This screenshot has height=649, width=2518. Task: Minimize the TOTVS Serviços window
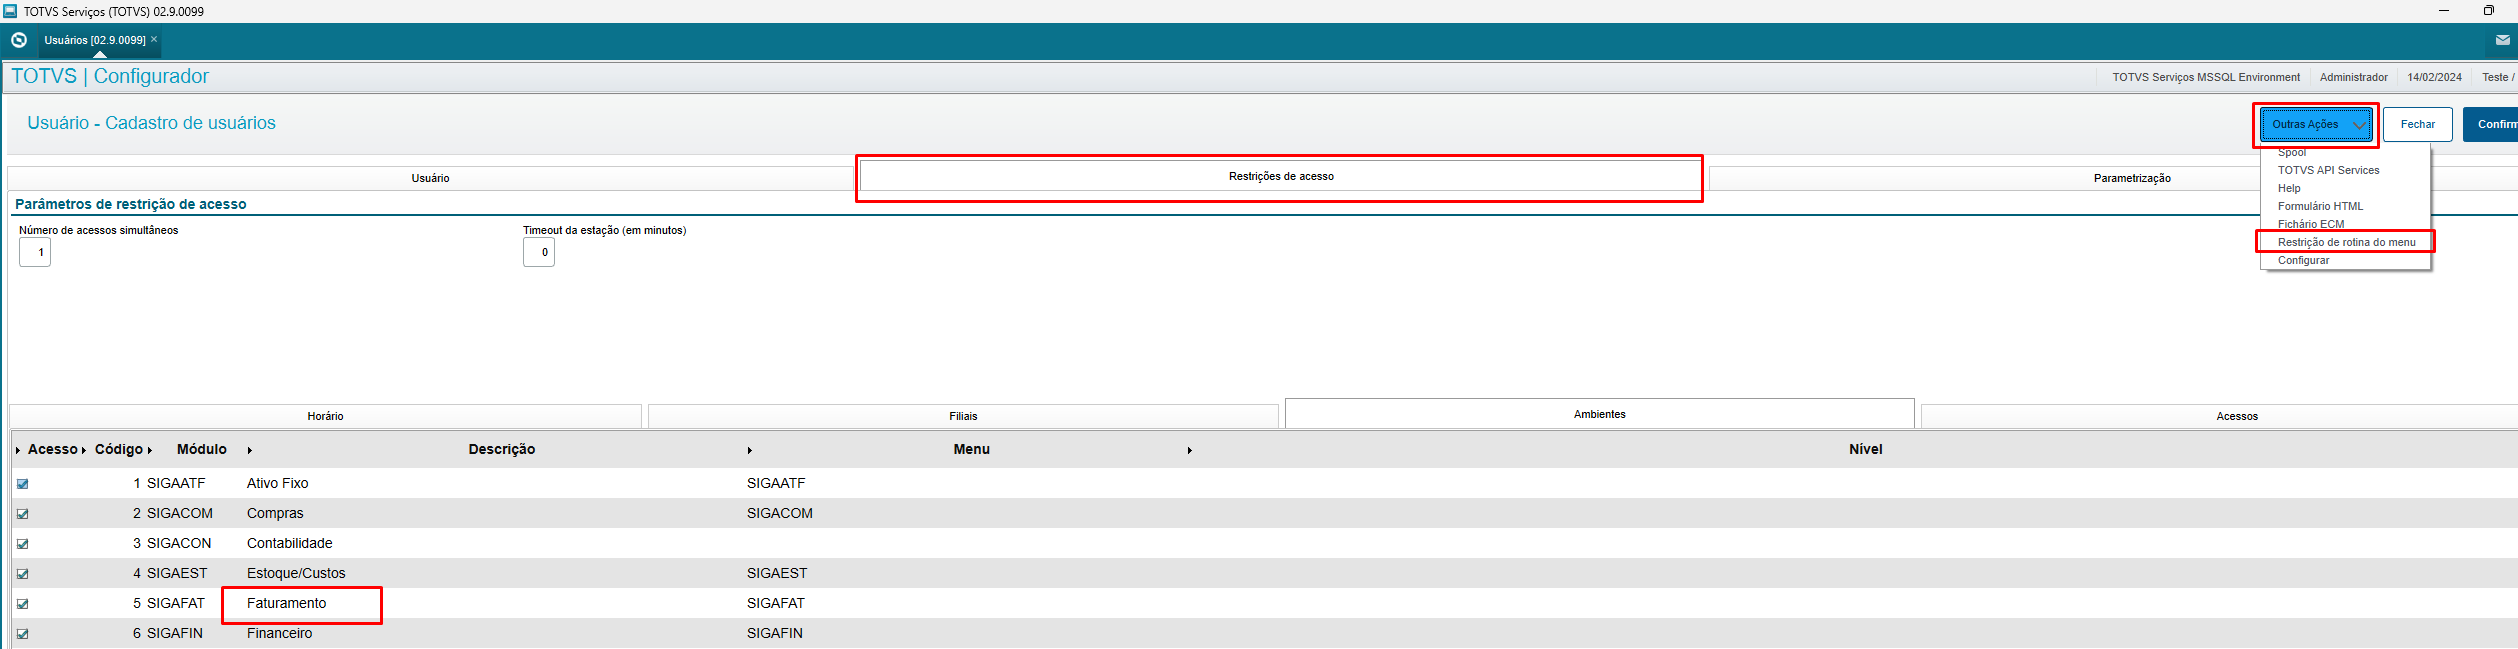pos(2444,11)
